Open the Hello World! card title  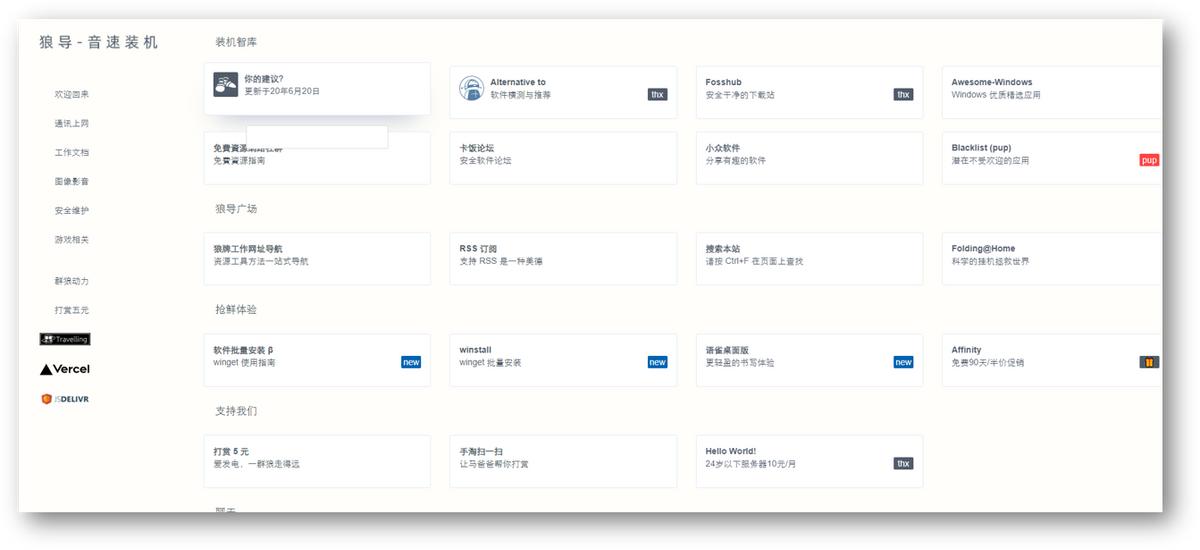click(x=731, y=451)
